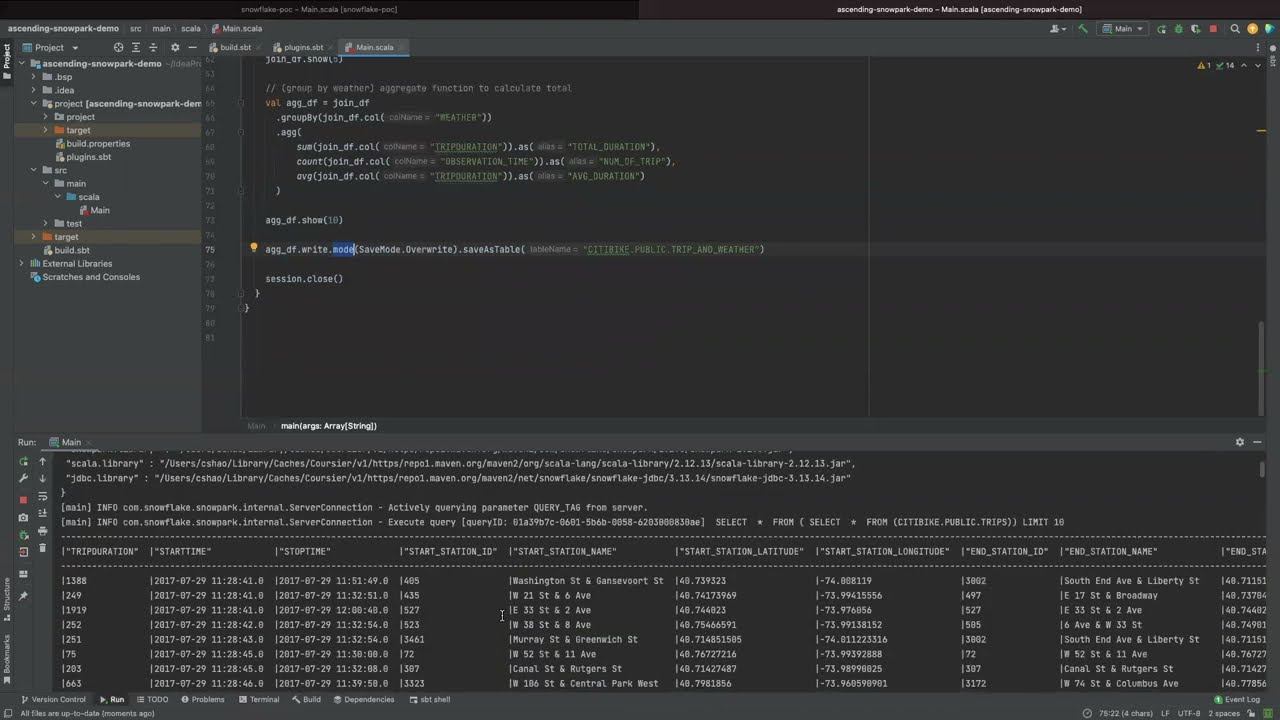This screenshot has height=720, width=1280.
Task: Open the Event Log
Action: [1236, 699]
